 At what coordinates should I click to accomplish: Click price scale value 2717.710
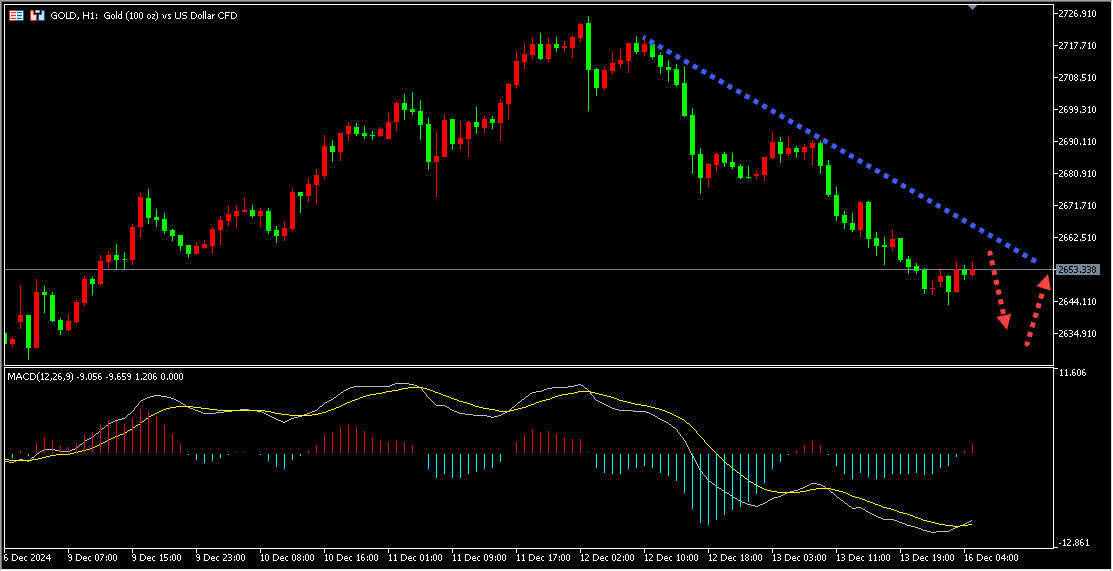pos(1080,45)
